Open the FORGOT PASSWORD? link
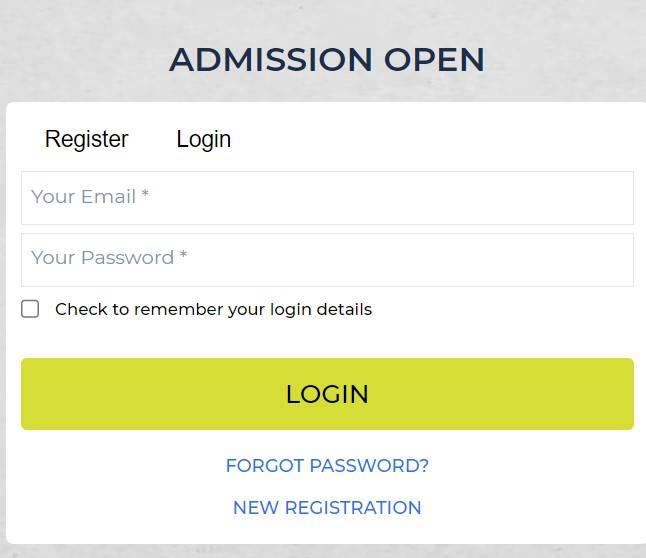The image size is (646, 558). [x=327, y=466]
